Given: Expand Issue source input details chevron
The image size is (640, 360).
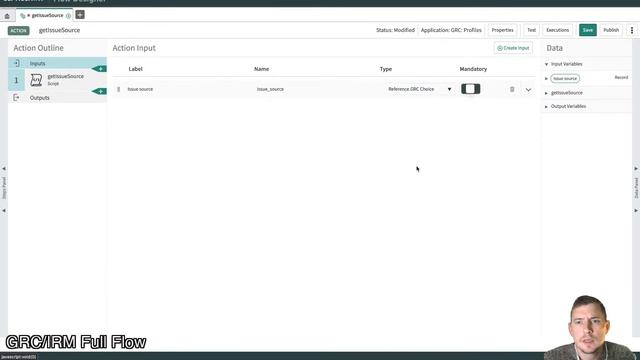Looking at the screenshot, I should pyautogui.click(x=528, y=89).
